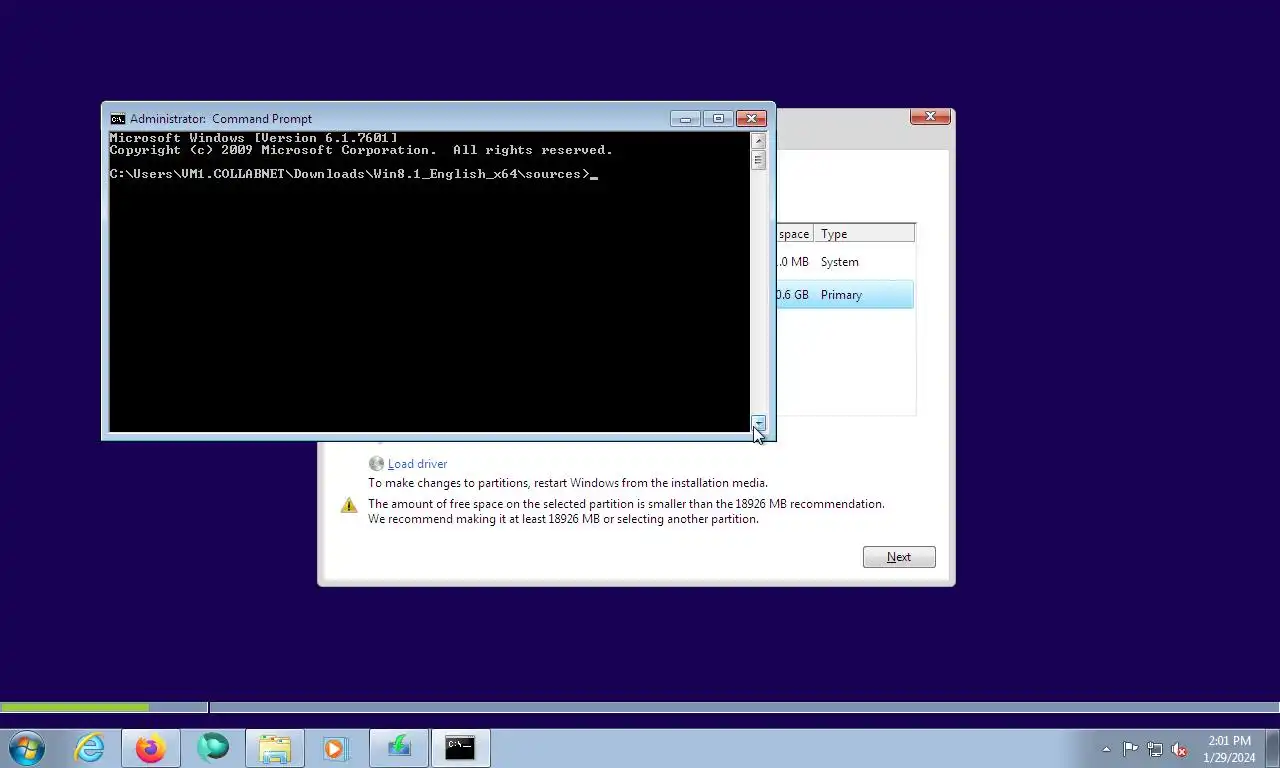Image resolution: width=1280 pixels, height=768 pixels.
Task: Show hidden system tray icons arrow
Action: [1106, 749]
